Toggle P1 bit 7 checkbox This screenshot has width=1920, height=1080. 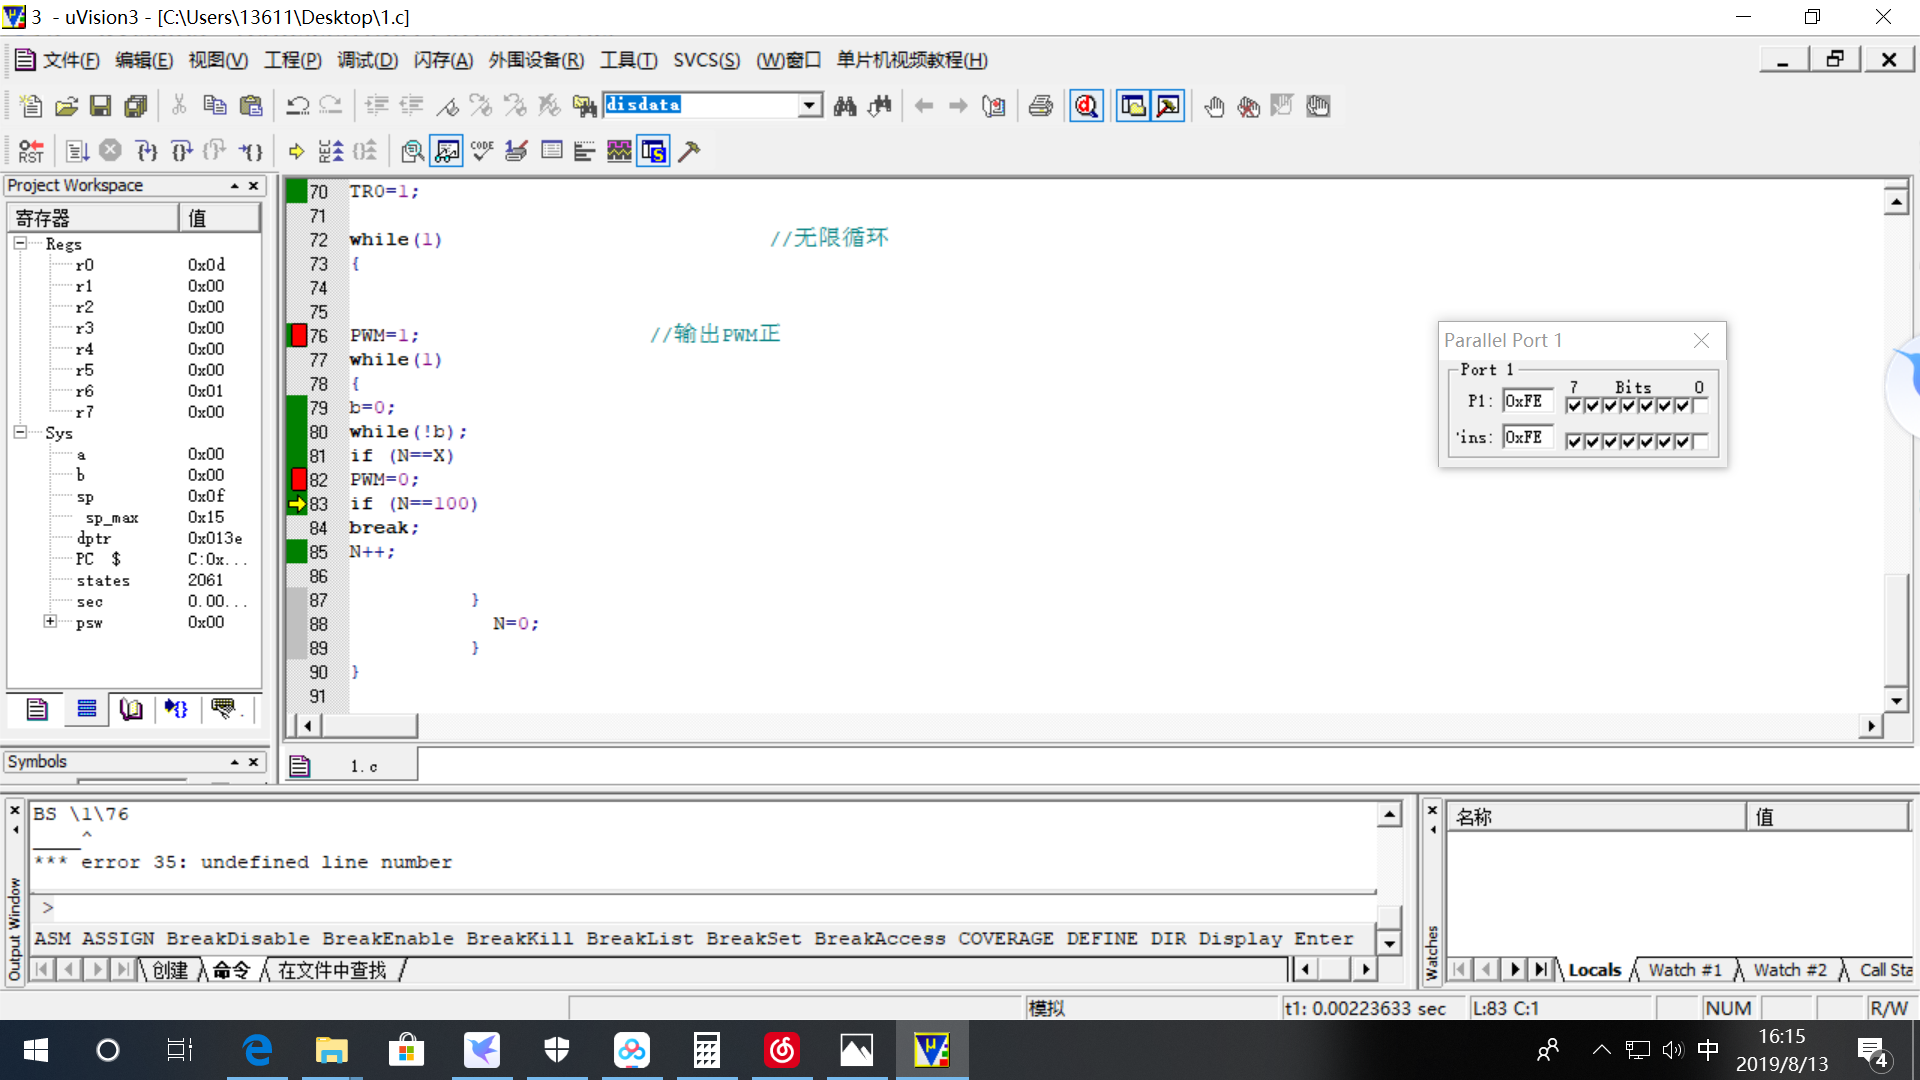(1574, 405)
